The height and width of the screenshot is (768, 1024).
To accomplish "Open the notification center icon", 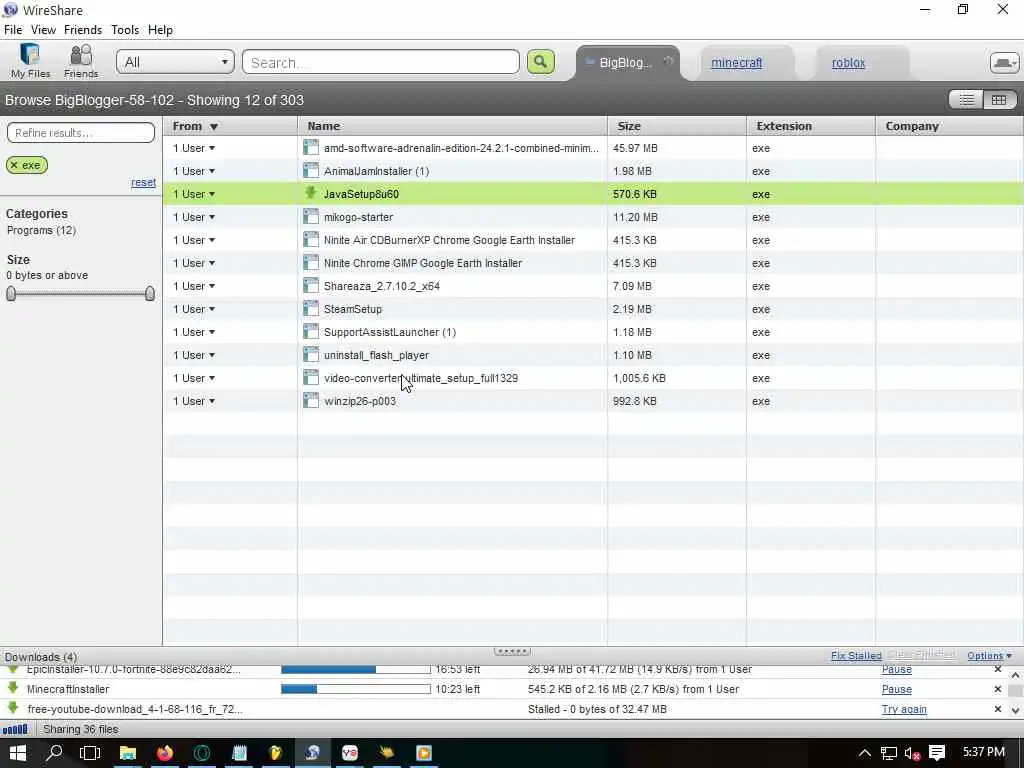I will 937,753.
